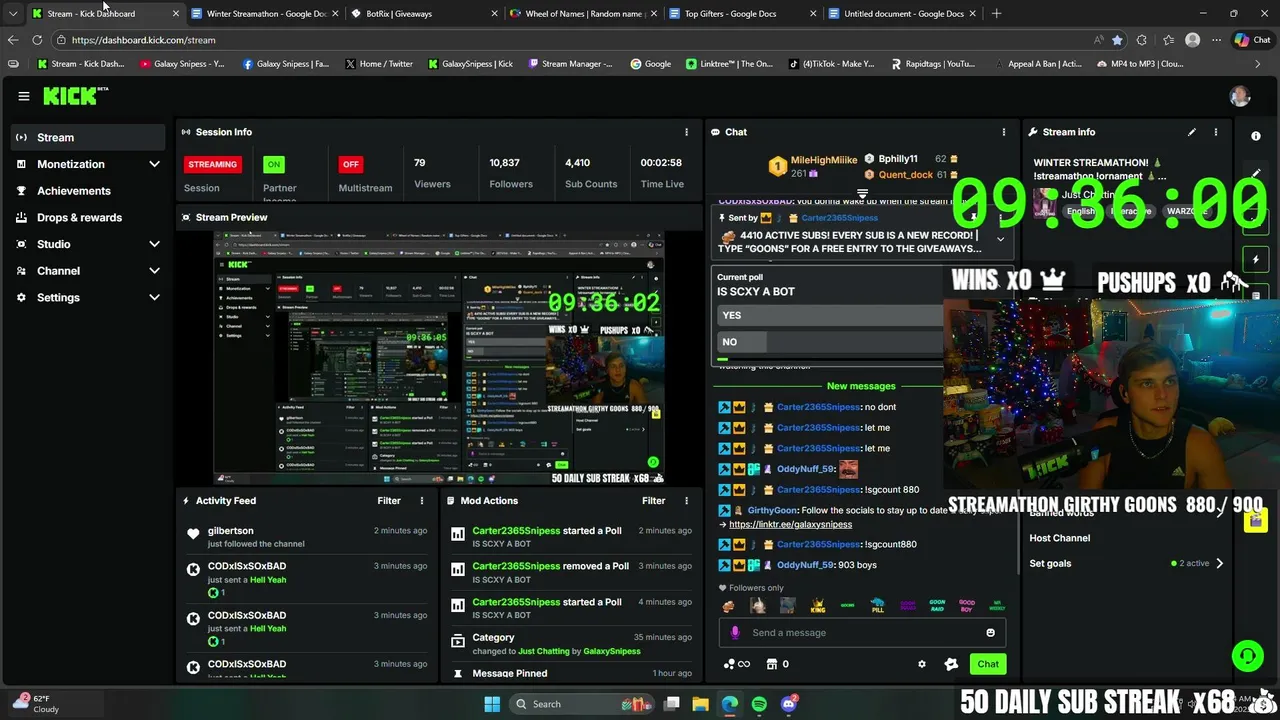
Task: Open Chat panel three-dot menu
Action: (x=1004, y=132)
